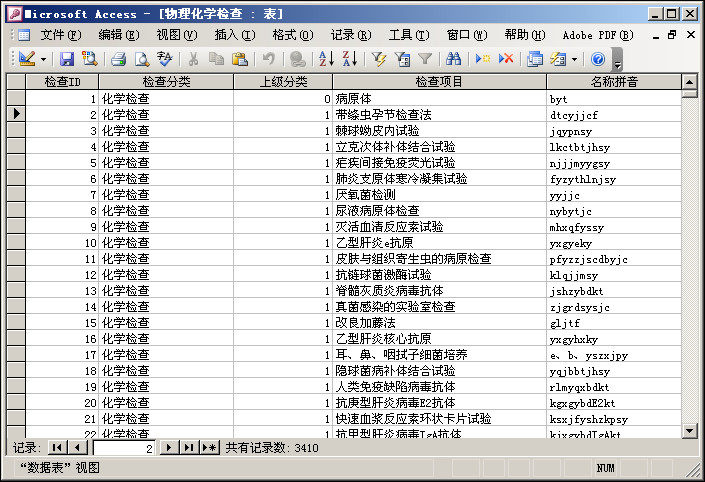The width and height of the screenshot is (705, 482).
Task: Click the Filter By Form icon
Action: [x=402, y=59]
